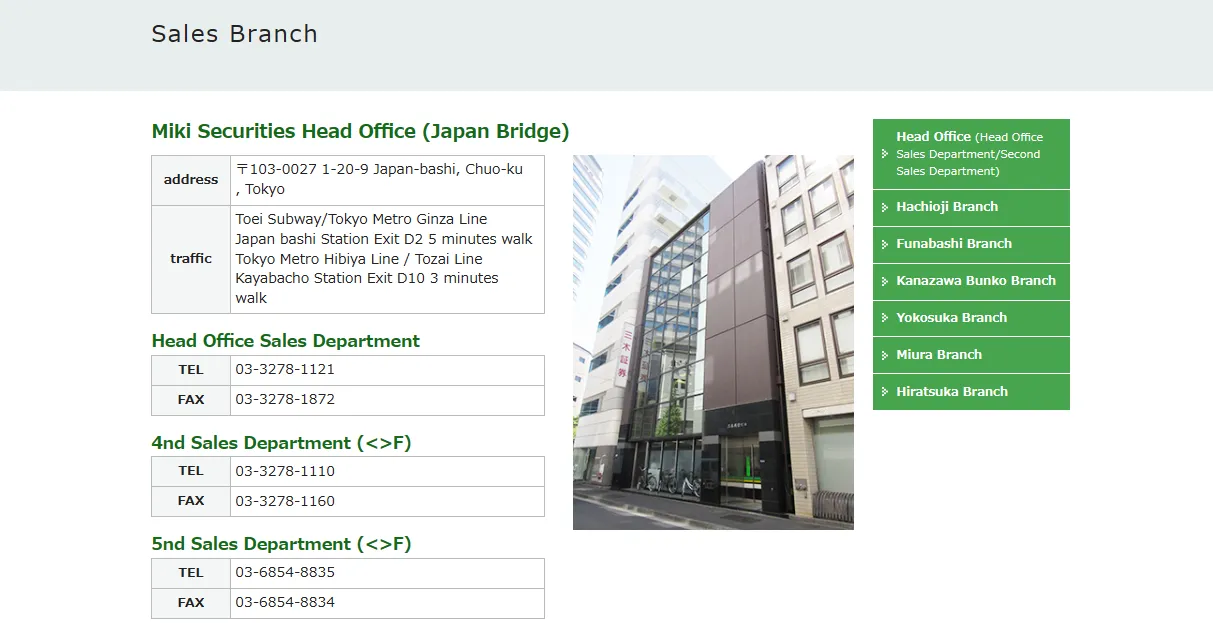Image resolution: width=1213 pixels, height=623 pixels.
Task: Click the traffic label cell
Action: 191,259
